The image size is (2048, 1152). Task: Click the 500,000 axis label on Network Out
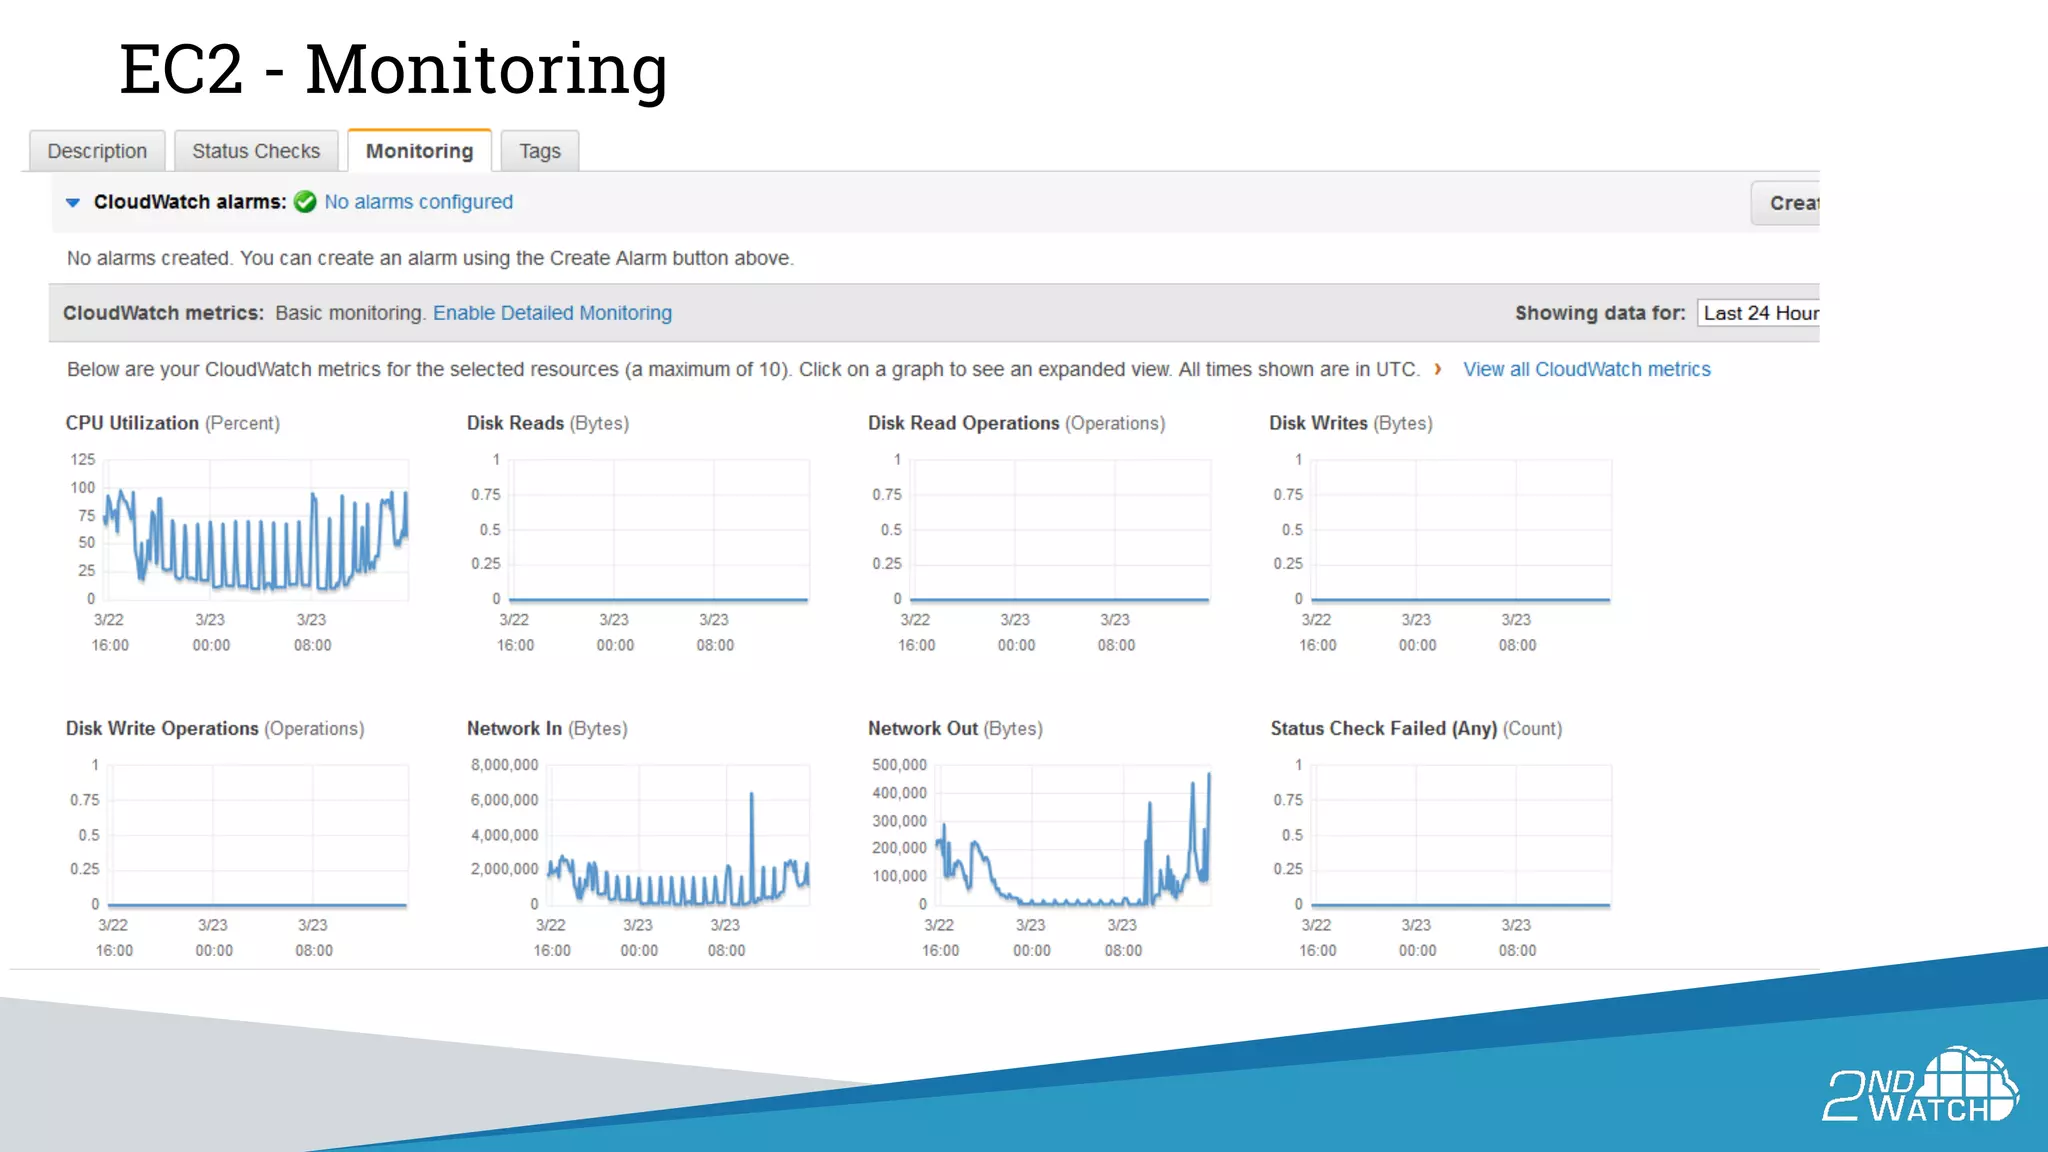point(900,765)
